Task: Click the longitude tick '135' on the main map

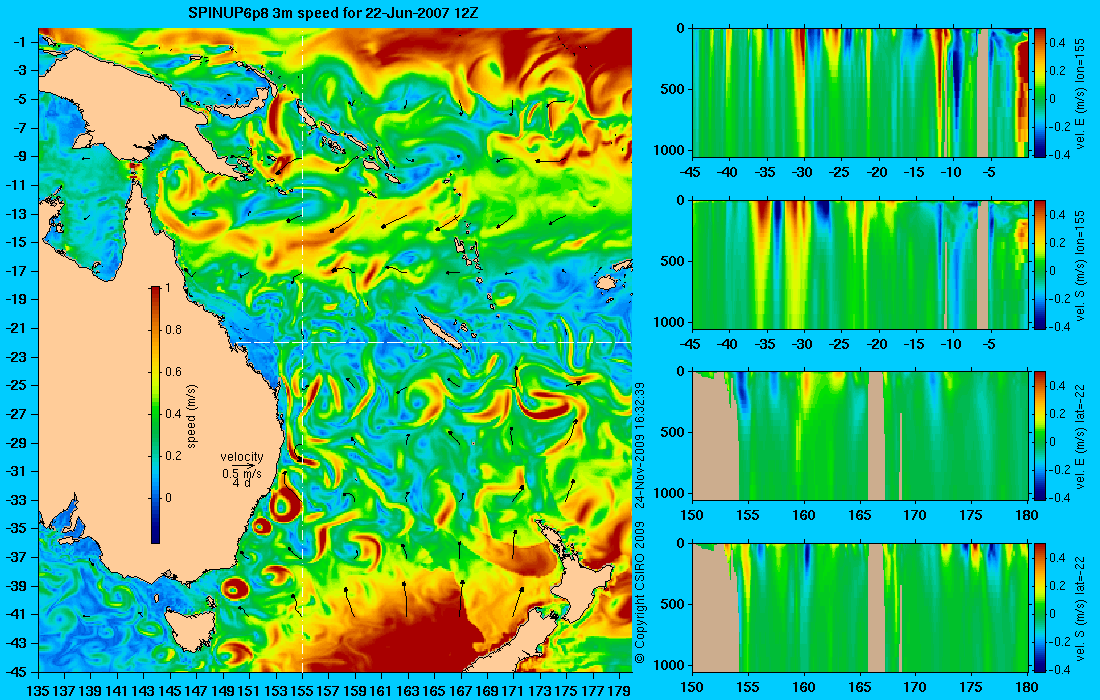Action: [38, 690]
